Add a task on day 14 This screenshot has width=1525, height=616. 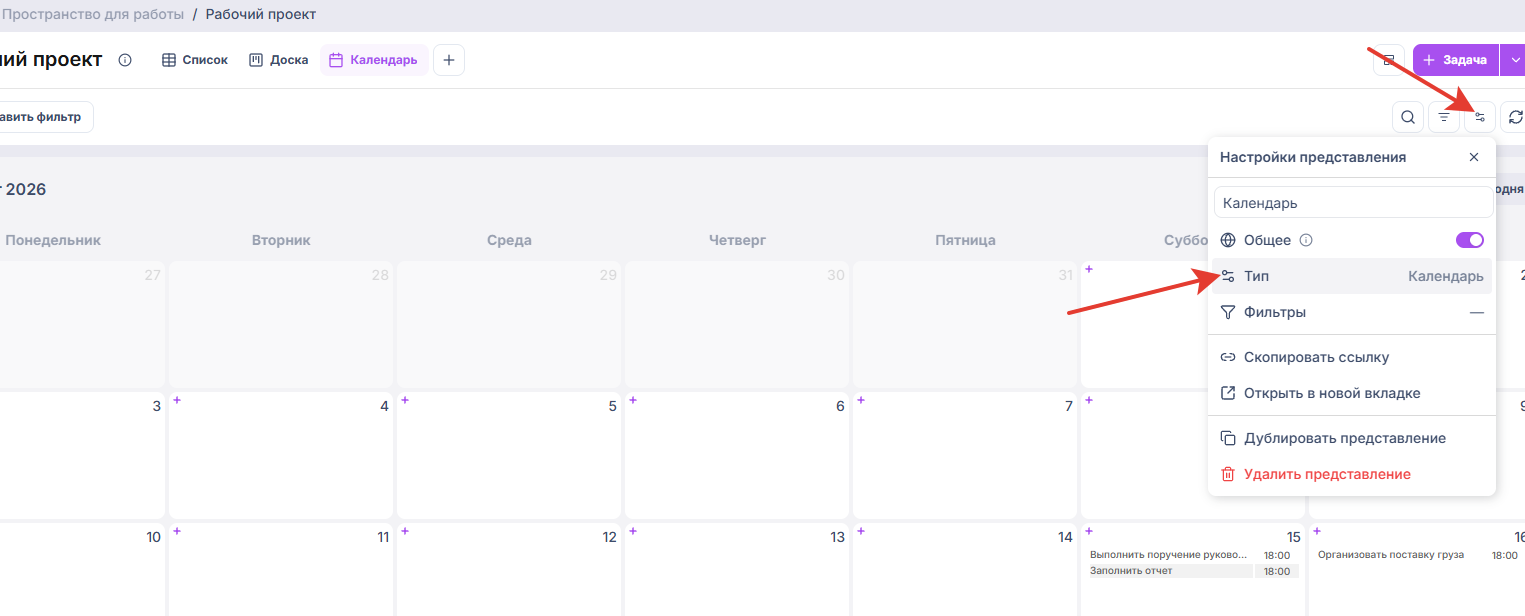861,531
